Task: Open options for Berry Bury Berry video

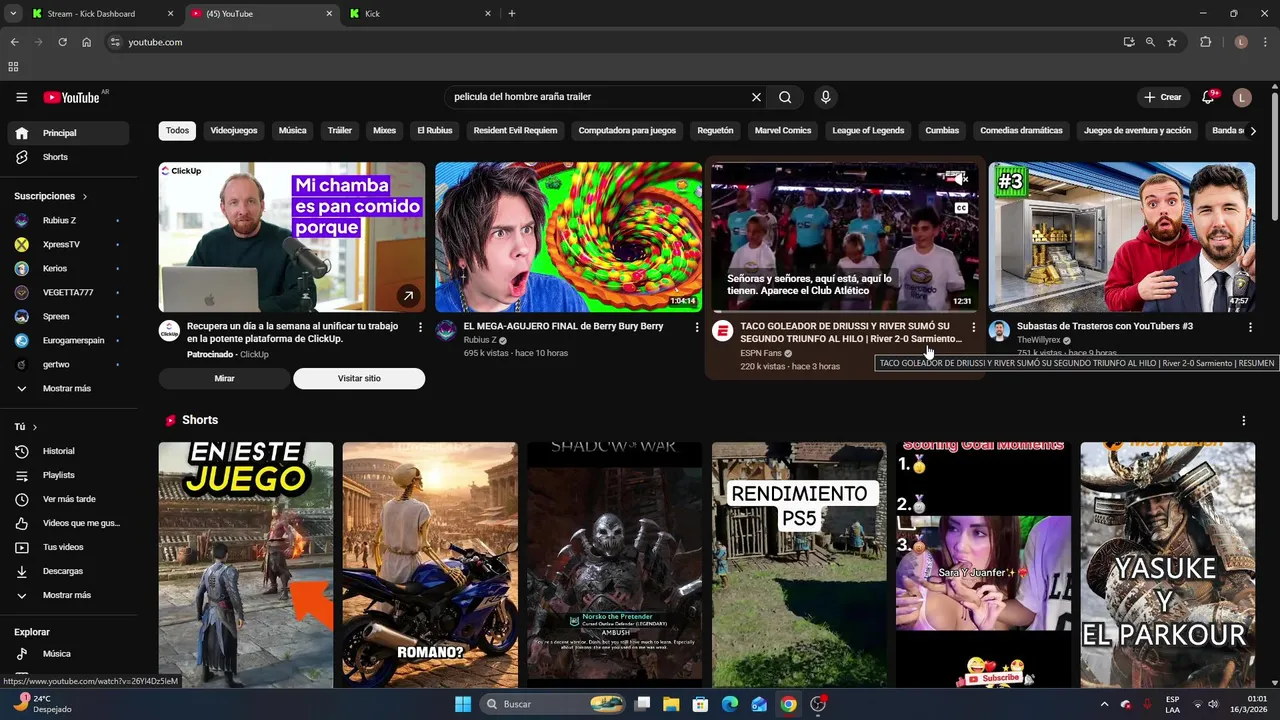Action: click(x=697, y=327)
